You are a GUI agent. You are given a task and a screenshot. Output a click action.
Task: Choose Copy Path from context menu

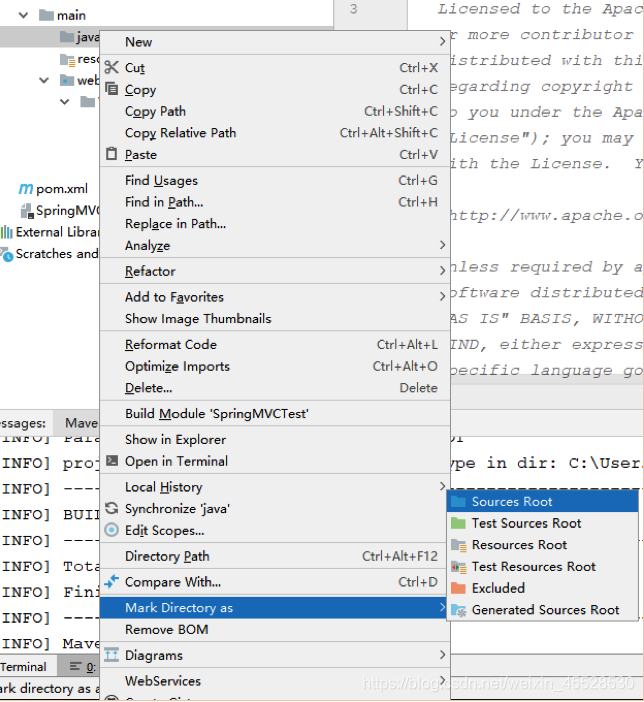click(275, 111)
